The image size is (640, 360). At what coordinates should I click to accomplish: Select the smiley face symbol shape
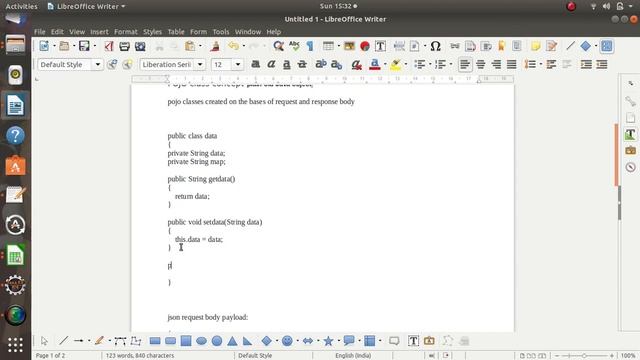point(287,341)
